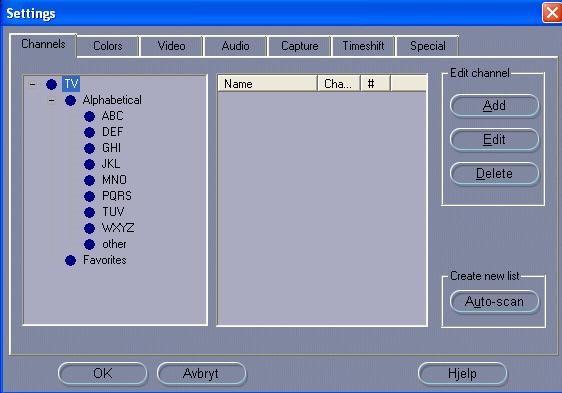Select the WXYZ channel group

point(118,228)
